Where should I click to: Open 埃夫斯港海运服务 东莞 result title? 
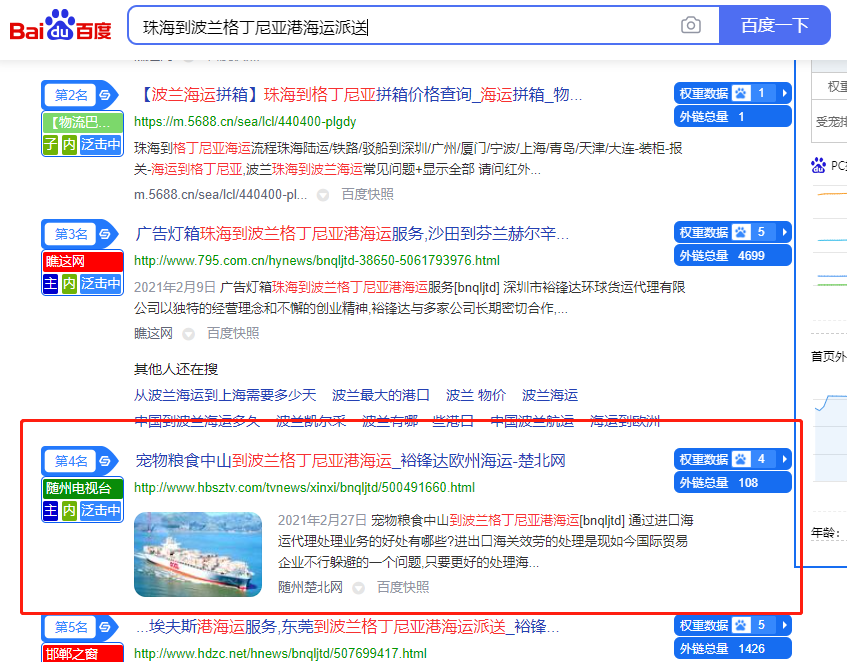pyautogui.click(x=347, y=627)
